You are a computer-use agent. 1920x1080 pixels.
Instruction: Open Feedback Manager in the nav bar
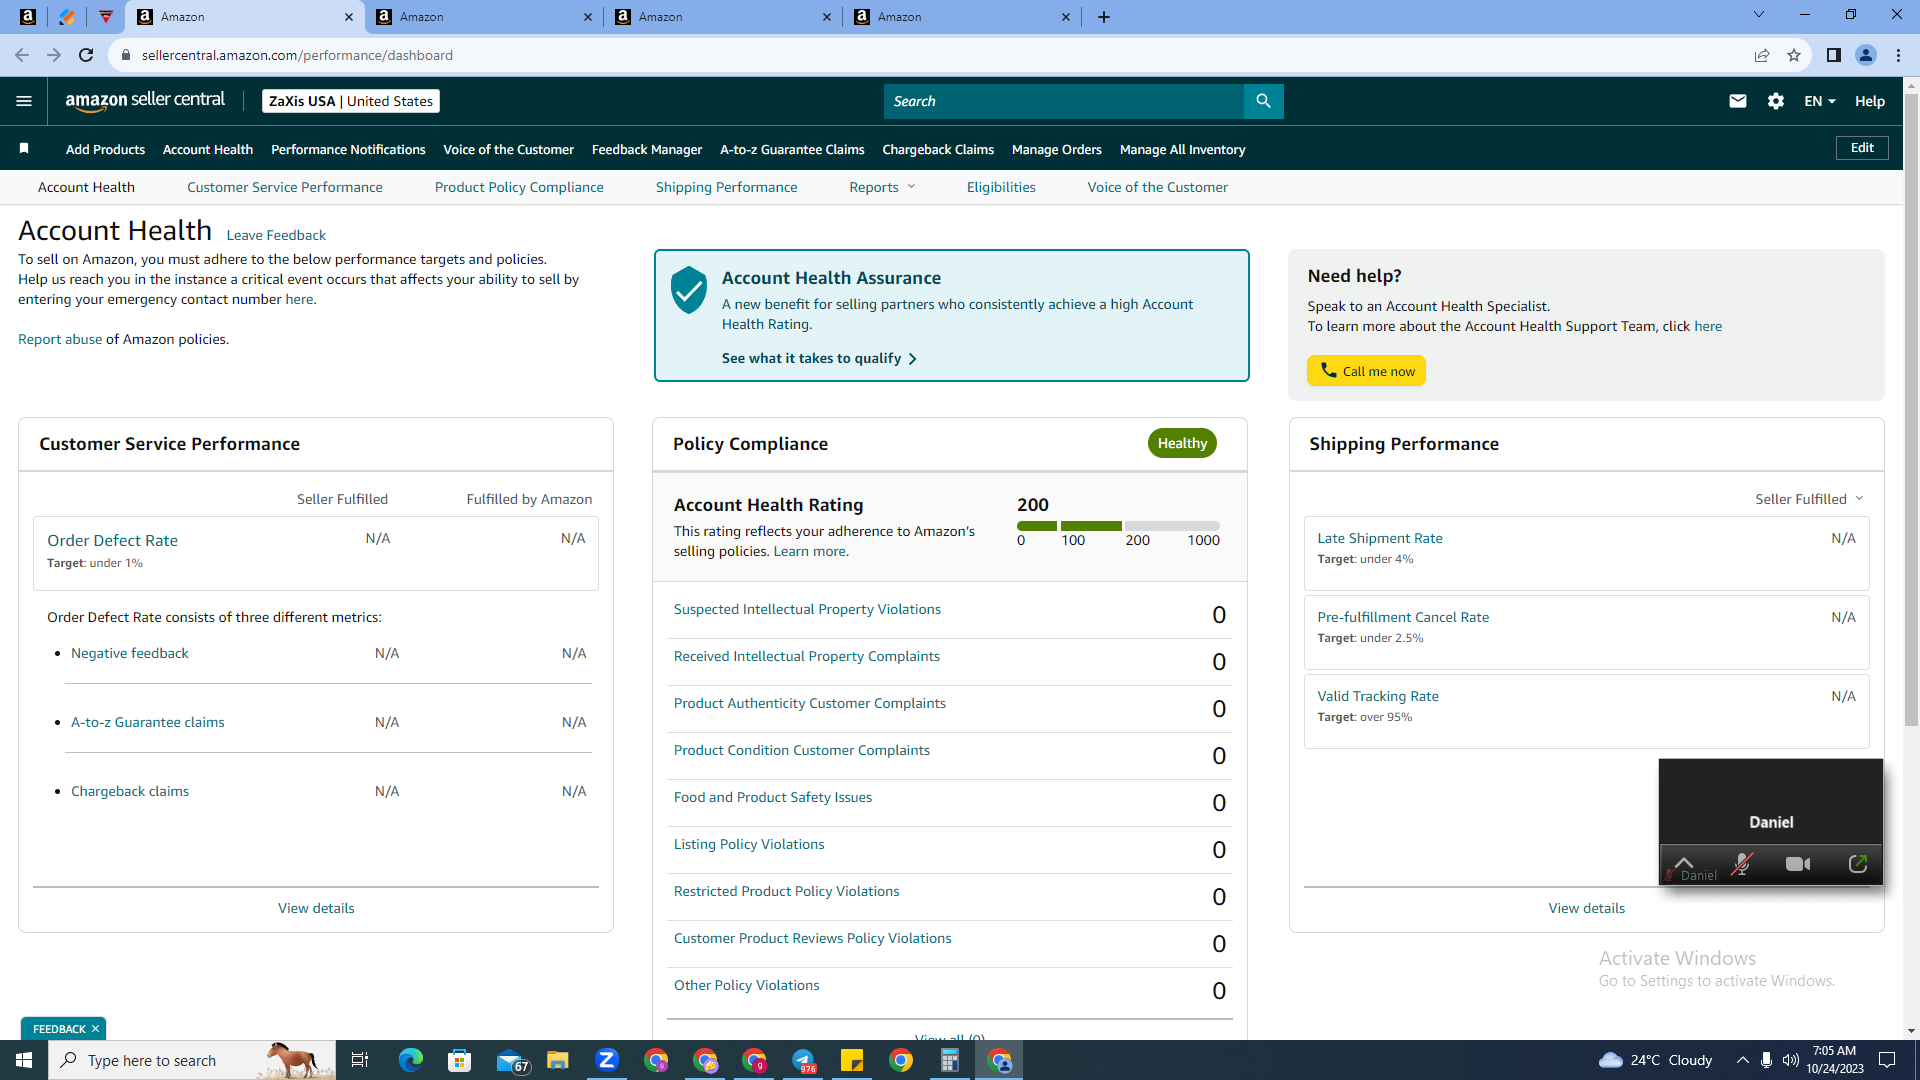point(647,149)
